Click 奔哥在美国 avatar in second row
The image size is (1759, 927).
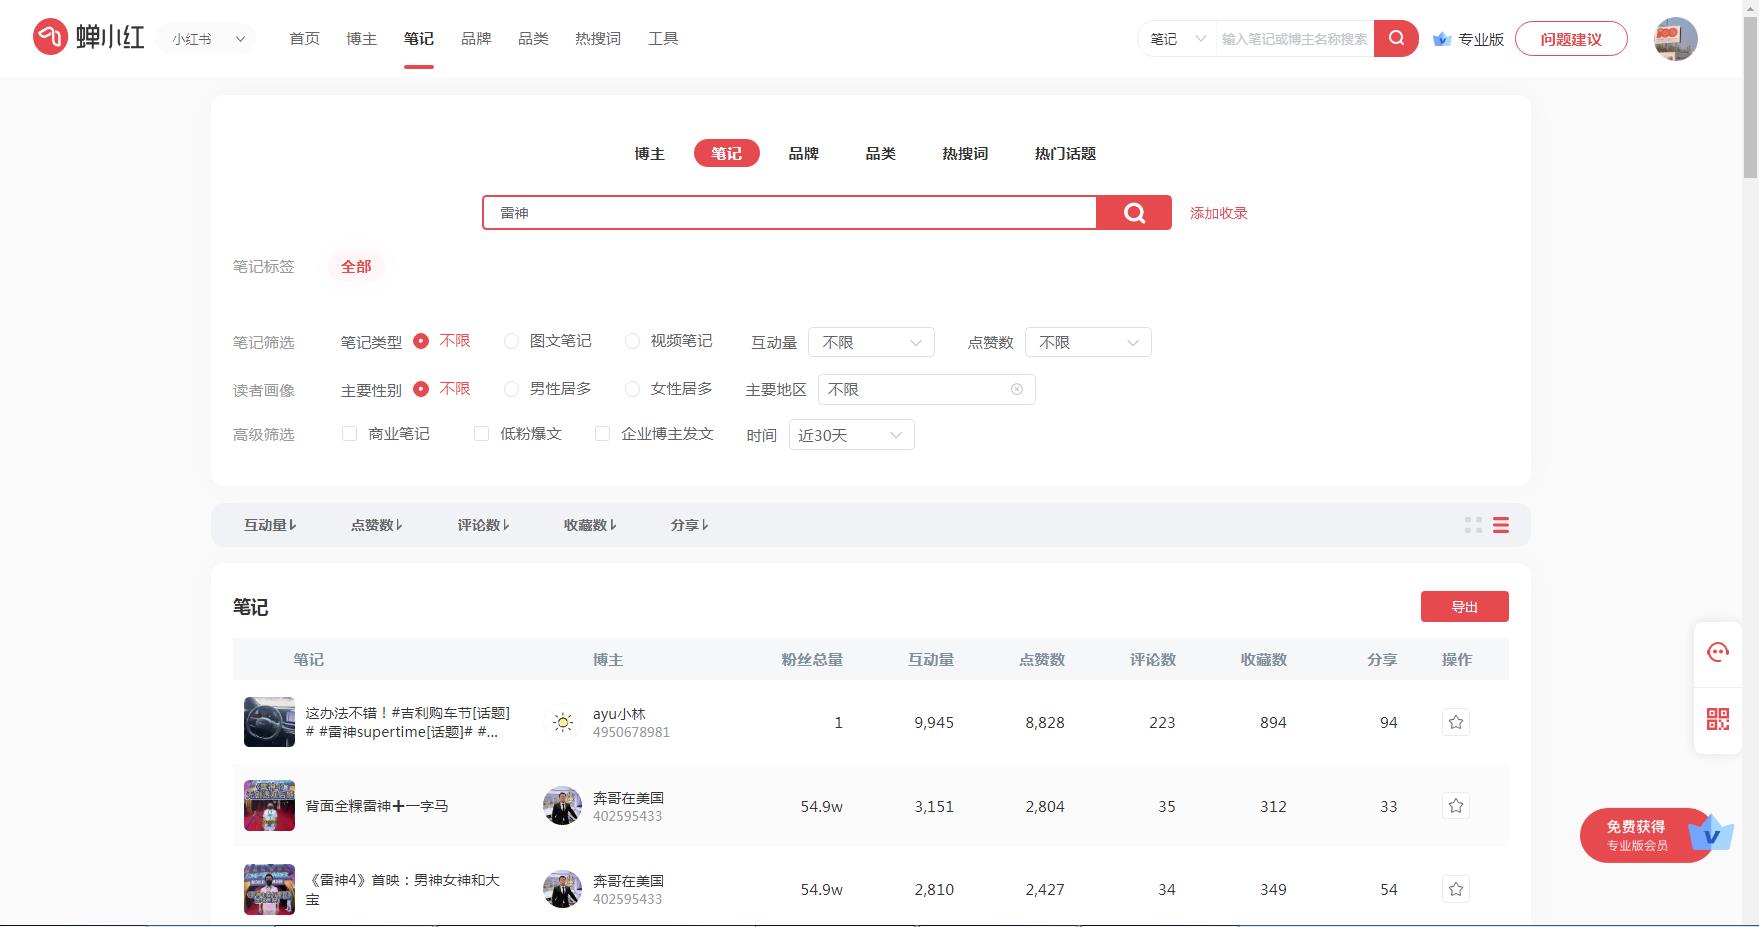pos(562,806)
